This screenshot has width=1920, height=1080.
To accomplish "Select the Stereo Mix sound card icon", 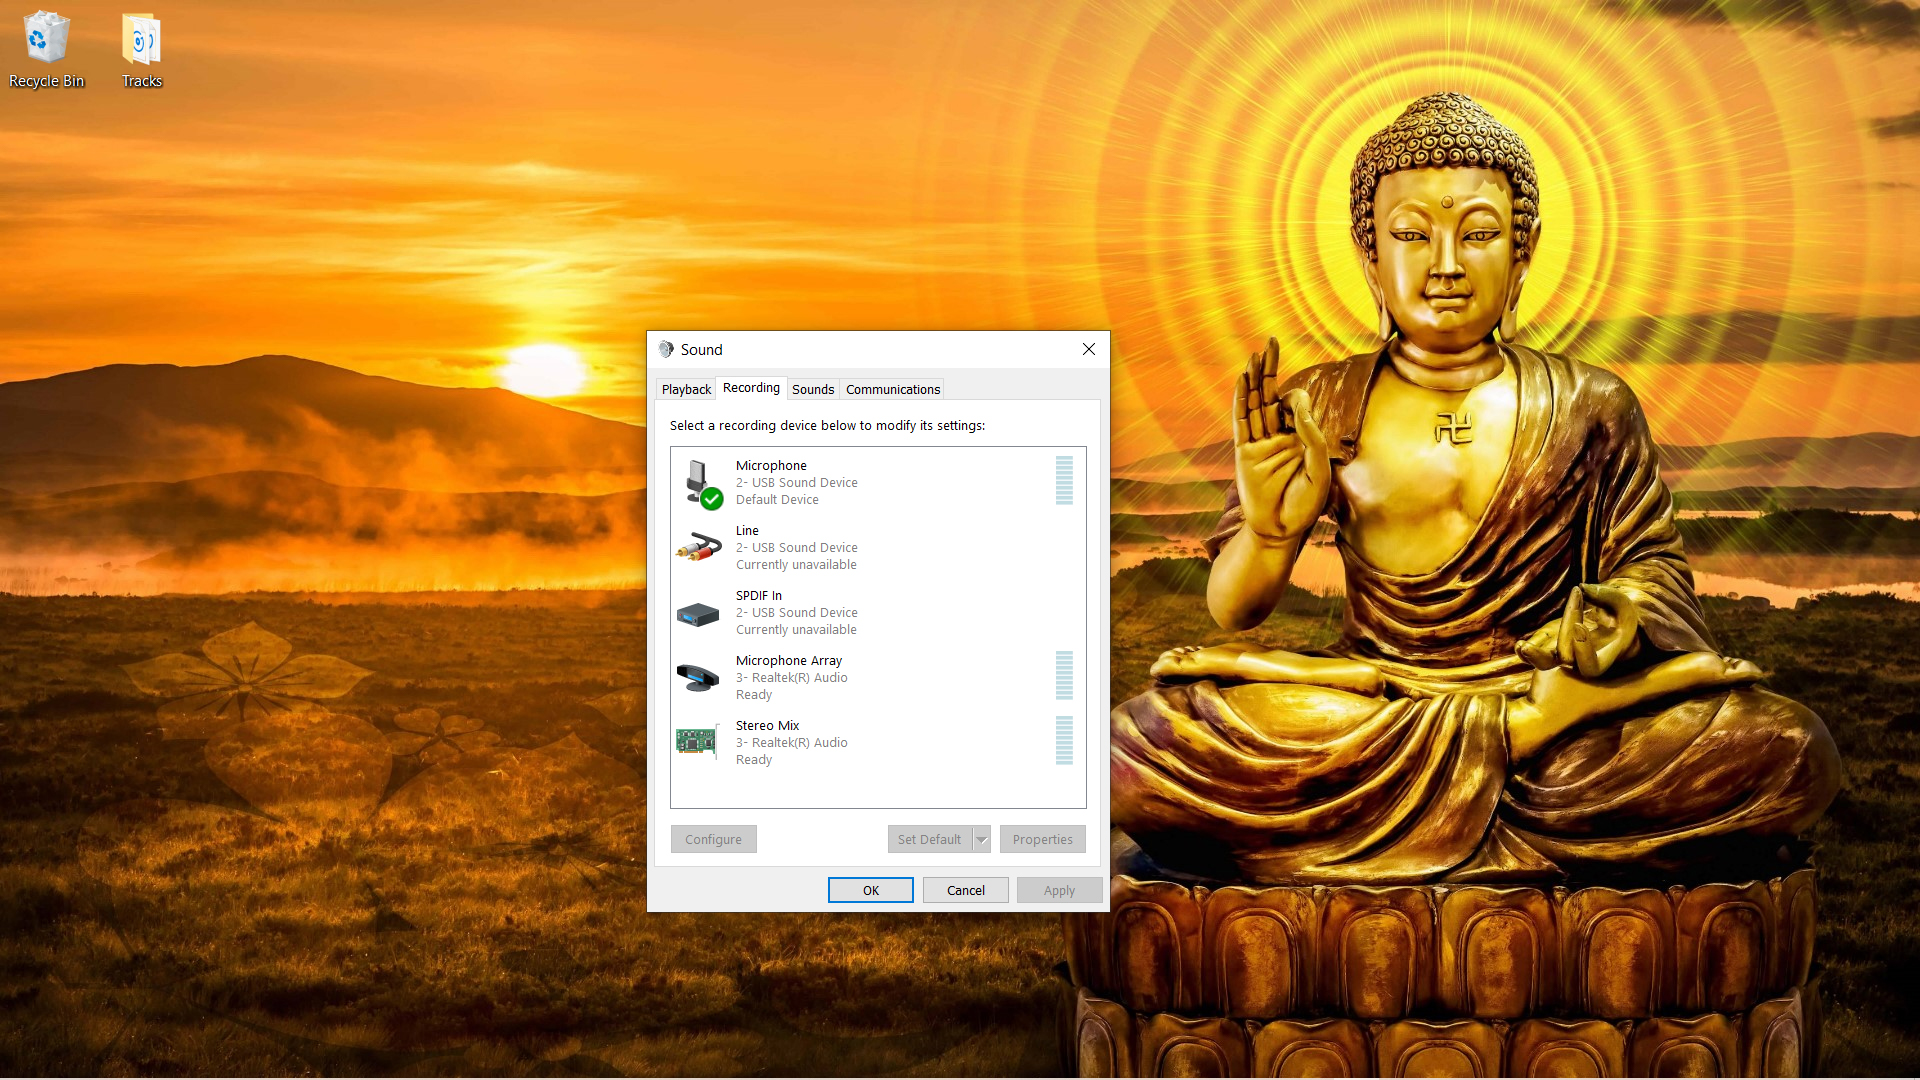I will coord(698,742).
